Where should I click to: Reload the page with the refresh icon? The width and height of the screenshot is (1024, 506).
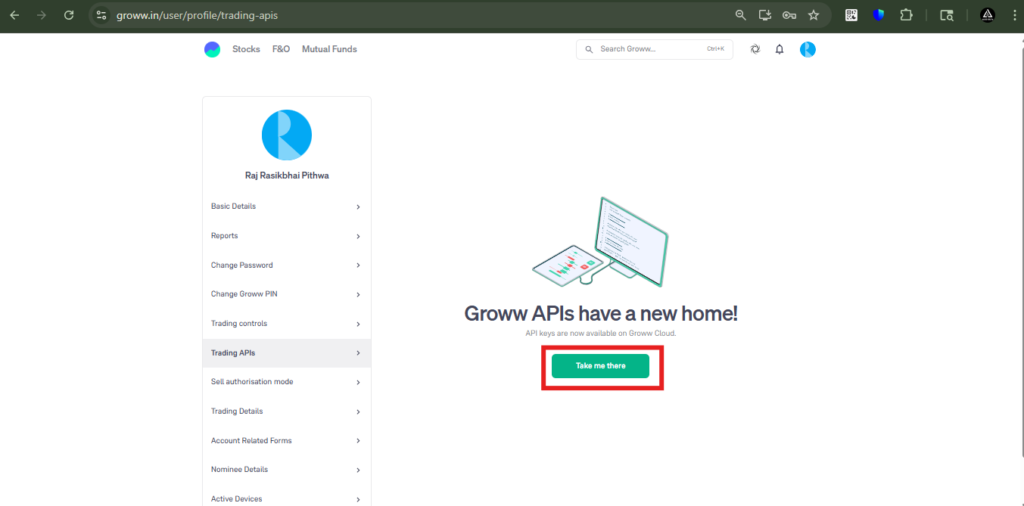pos(69,15)
